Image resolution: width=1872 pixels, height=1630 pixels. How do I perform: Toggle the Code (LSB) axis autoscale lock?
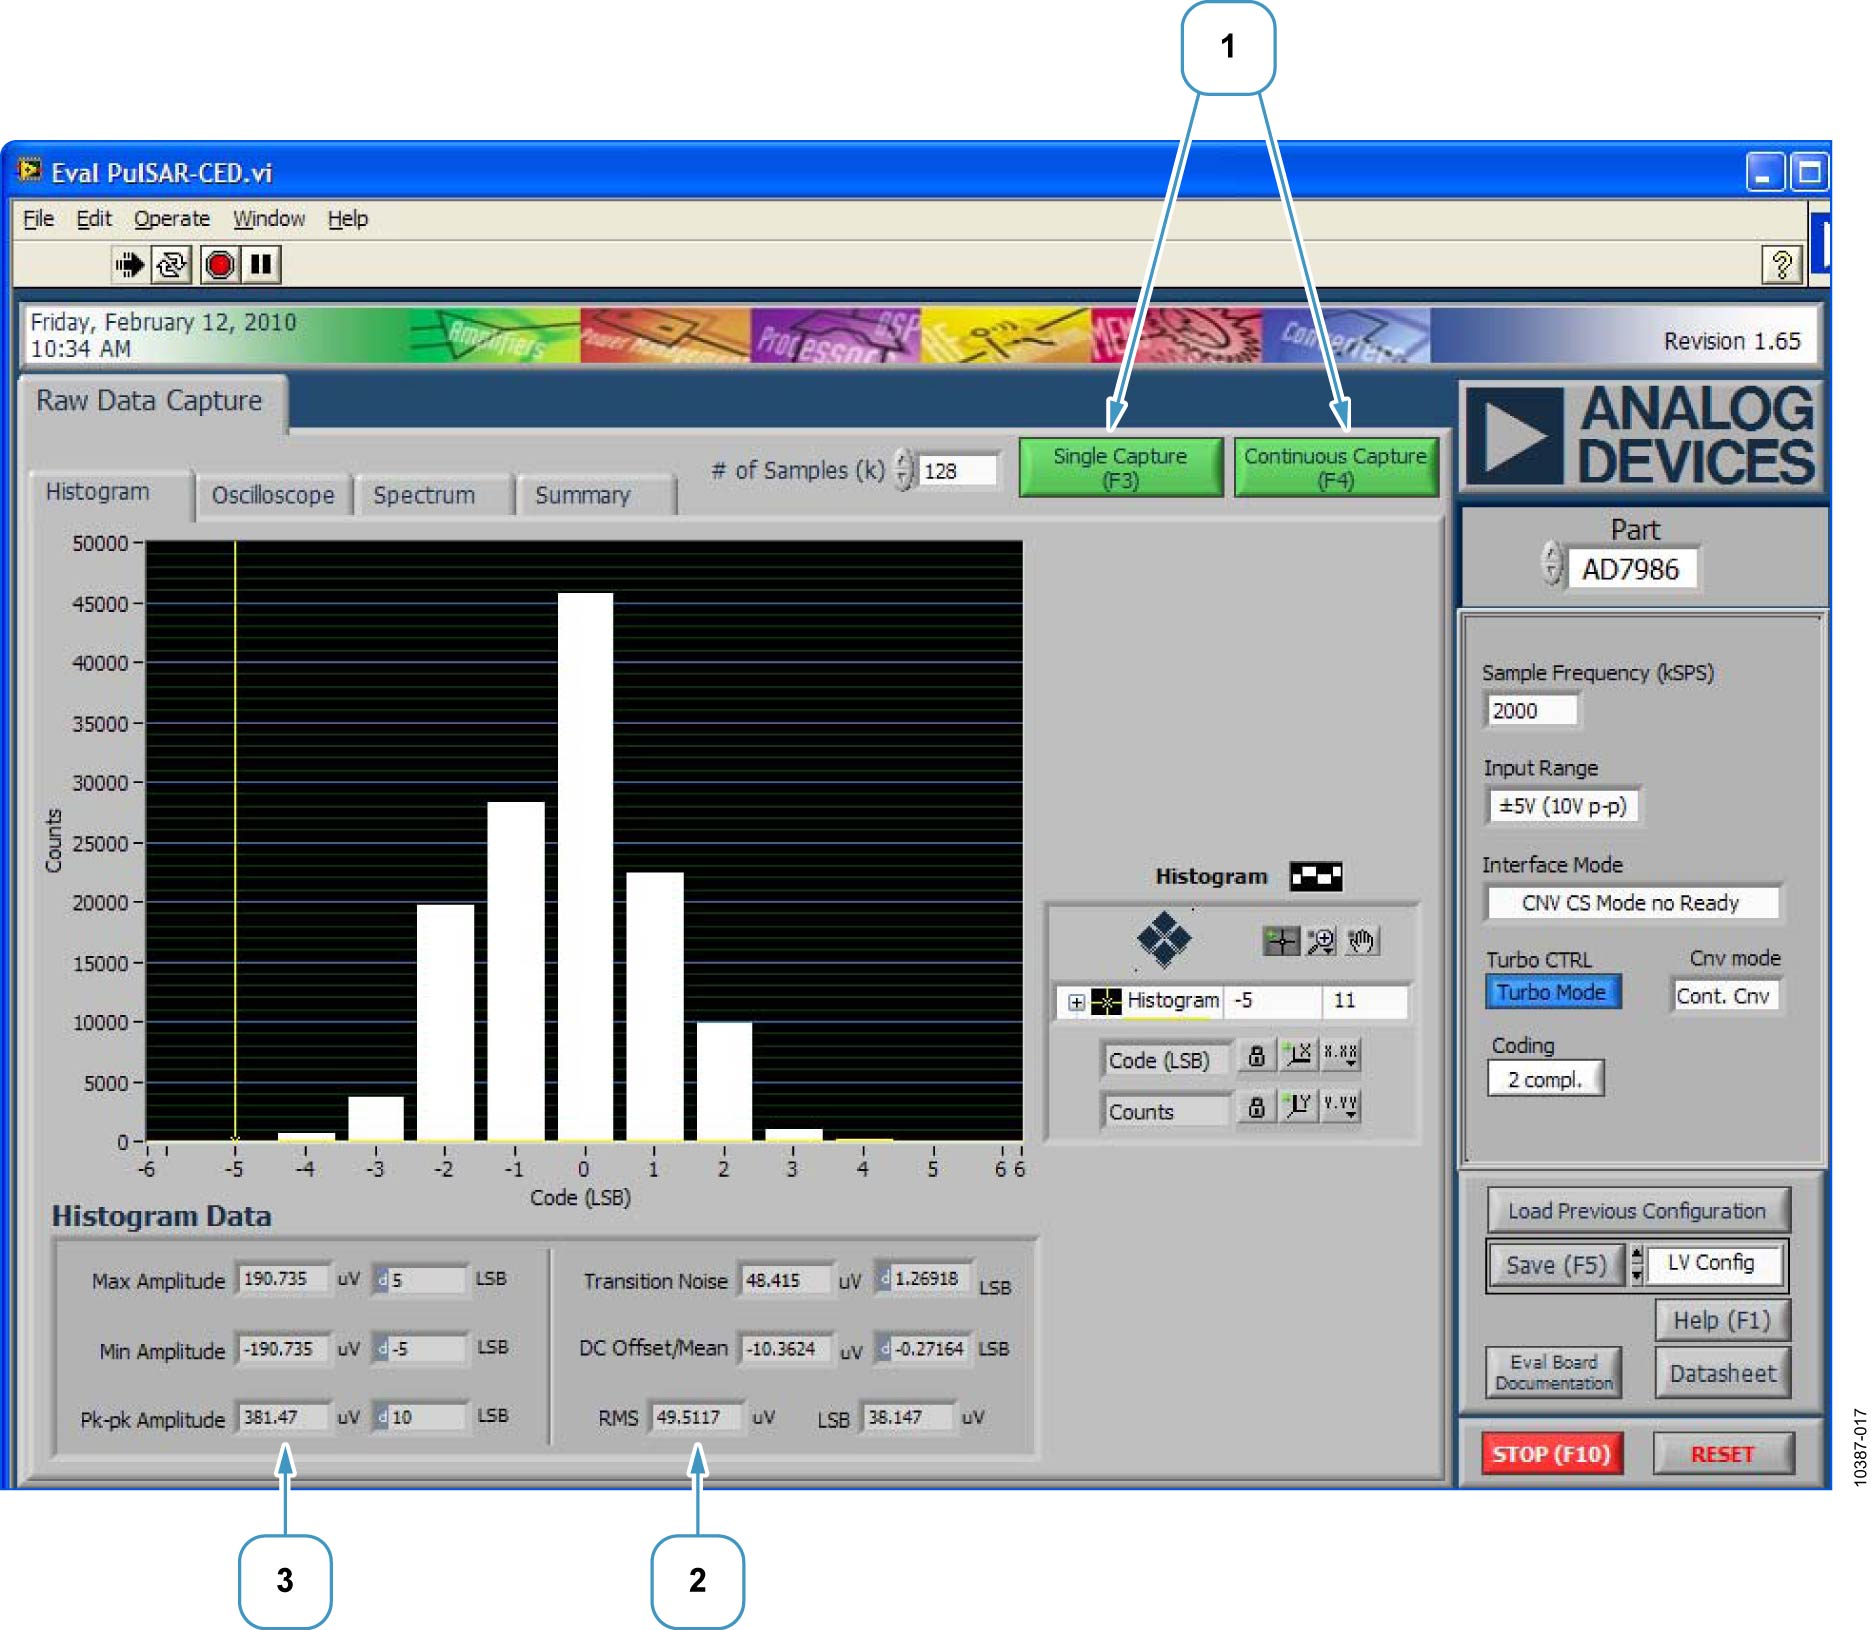(1257, 1056)
